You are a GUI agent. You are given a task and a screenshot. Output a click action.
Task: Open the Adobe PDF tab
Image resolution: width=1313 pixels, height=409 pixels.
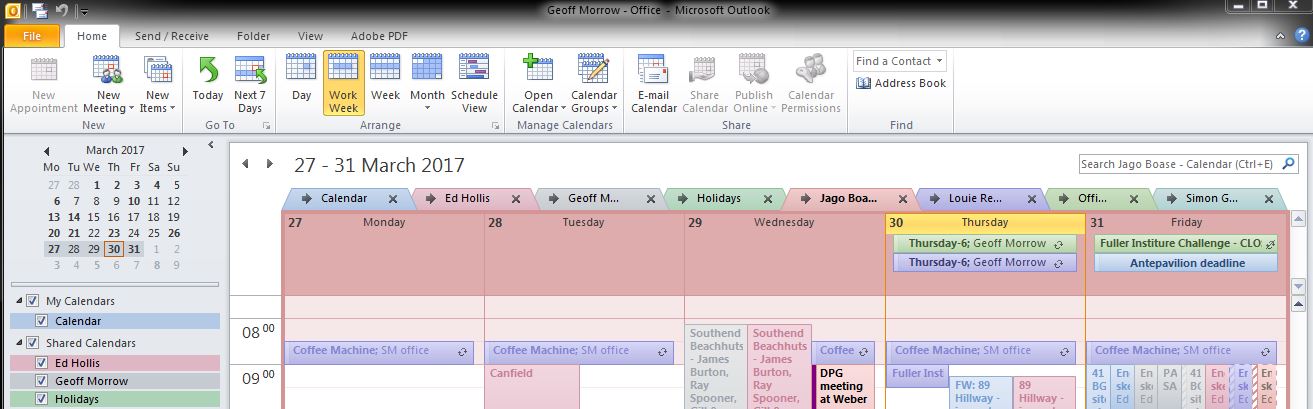click(x=379, y=36)
